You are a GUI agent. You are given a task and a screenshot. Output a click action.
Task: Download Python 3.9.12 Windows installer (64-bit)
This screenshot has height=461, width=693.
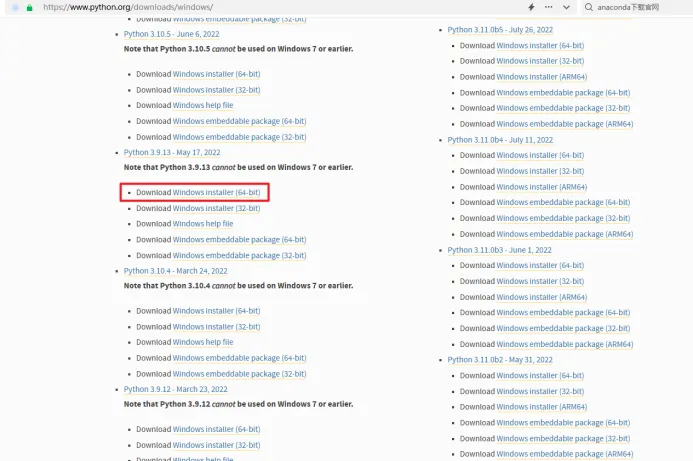click(216, 429)
